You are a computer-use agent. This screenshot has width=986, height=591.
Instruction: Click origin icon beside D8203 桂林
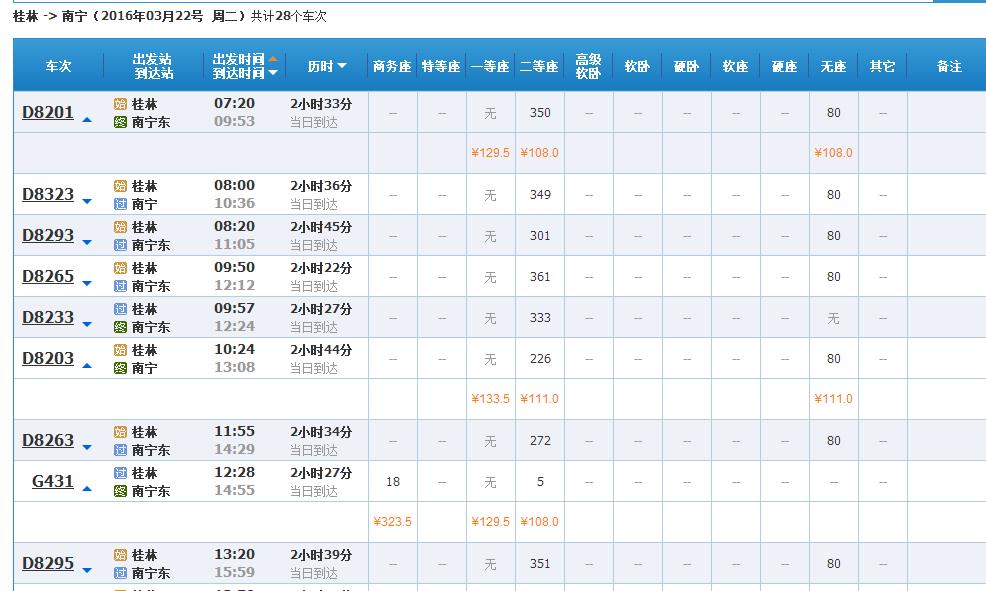coord(120,350)
